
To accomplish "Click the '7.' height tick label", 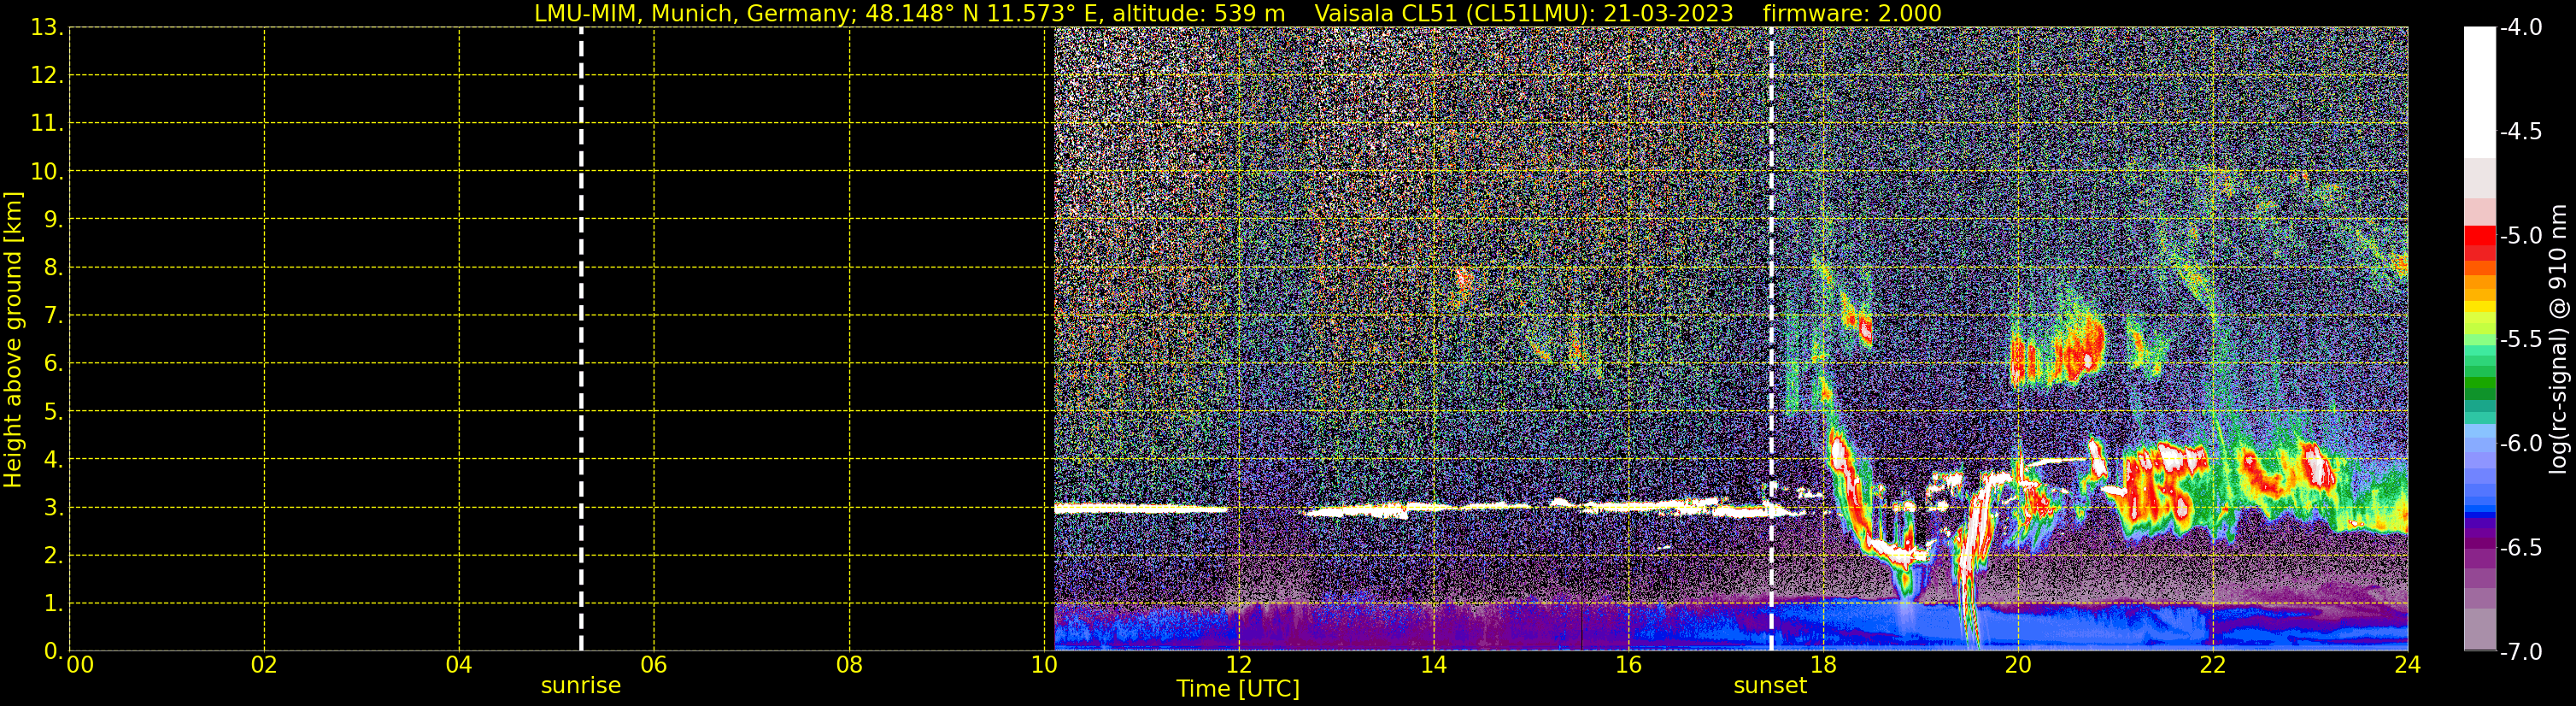I will (x=54, y=315).
